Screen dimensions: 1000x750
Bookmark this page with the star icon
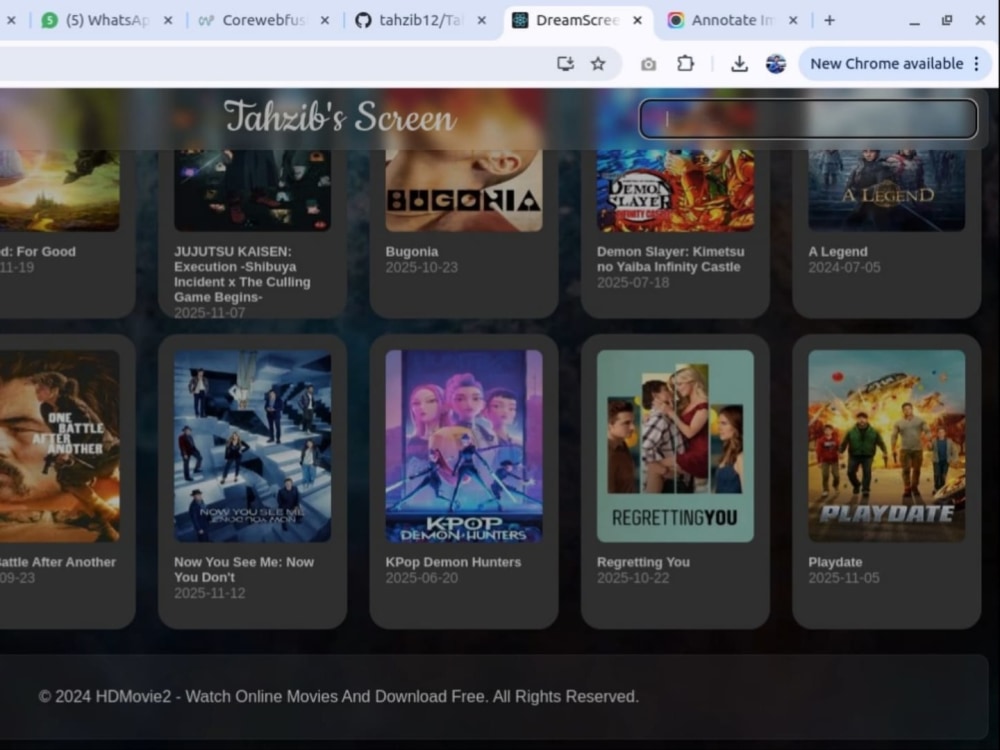598,63
